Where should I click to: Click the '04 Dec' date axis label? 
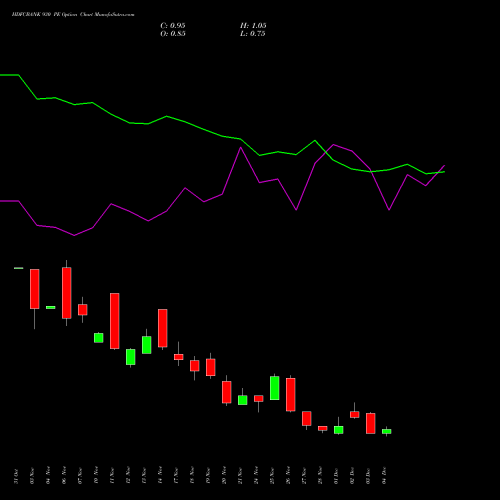(384, 476)
